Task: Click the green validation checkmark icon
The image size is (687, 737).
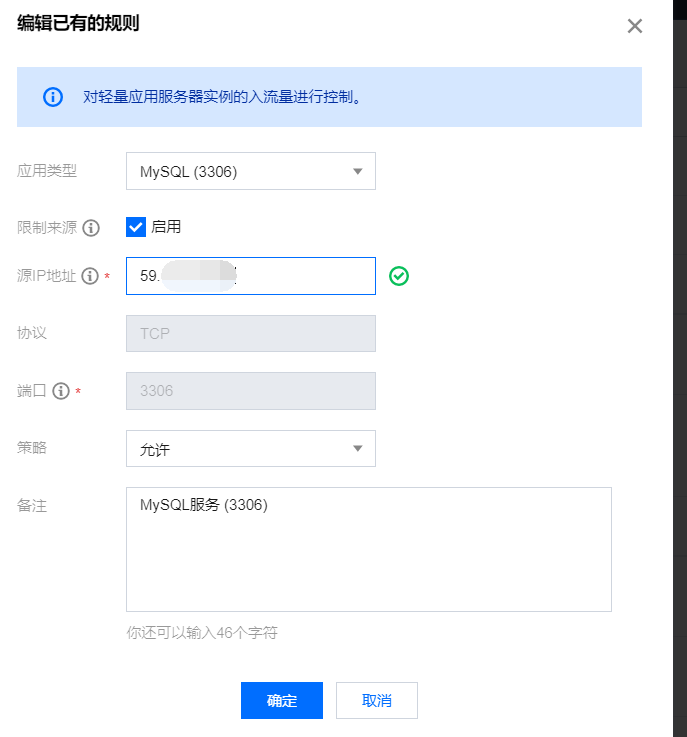Action: [x=400, y=276]
